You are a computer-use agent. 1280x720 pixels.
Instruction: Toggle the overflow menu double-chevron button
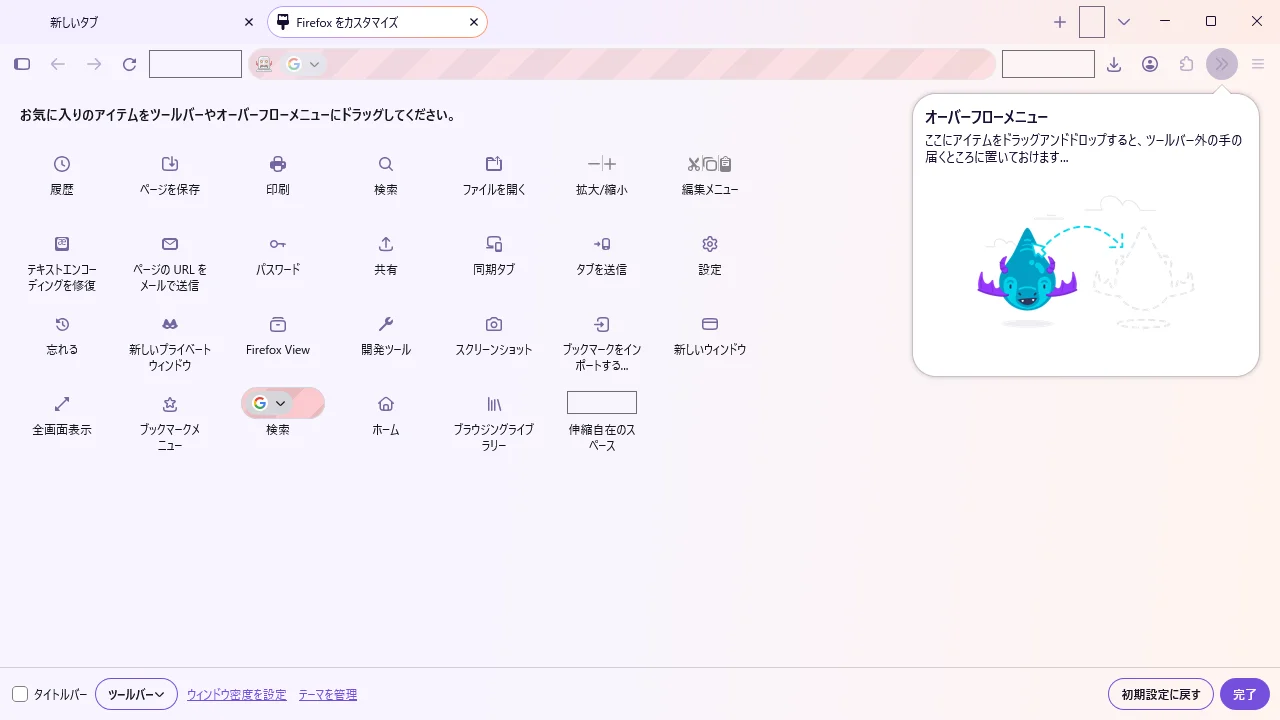point(1222,64)
